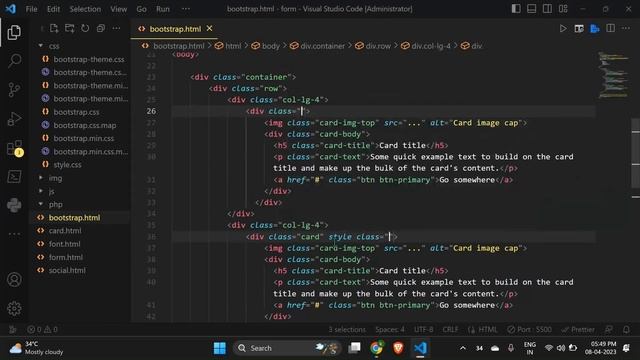The width and height of the screenshot is (640, 360).
Task: Open explorer more actions menu
Action: (116, 28)
